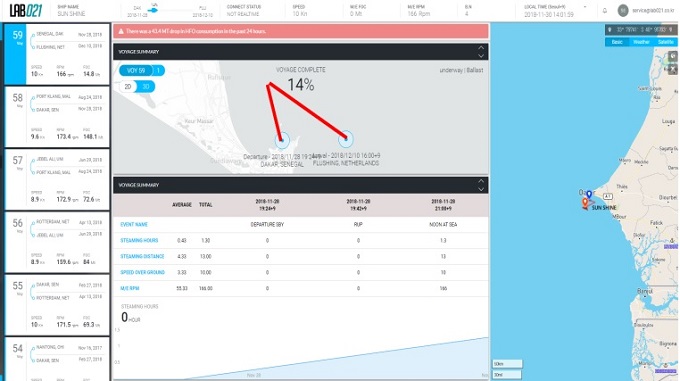Image resolution: width=680 pixels, height=381 pixels.
Task: Switch the map view to 2D
Action: tap(128, 87)
